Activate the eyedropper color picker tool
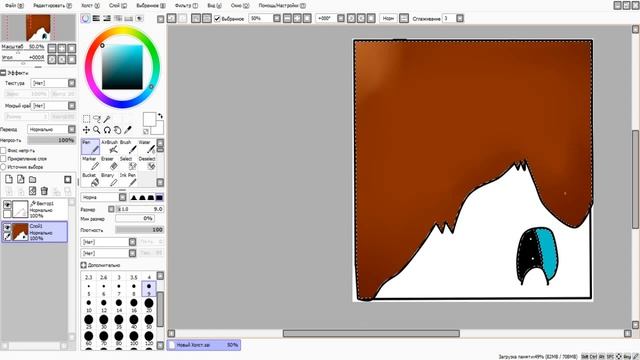This screenshot has height=360, width=640. pyautogui.click(x=128, y=130)
